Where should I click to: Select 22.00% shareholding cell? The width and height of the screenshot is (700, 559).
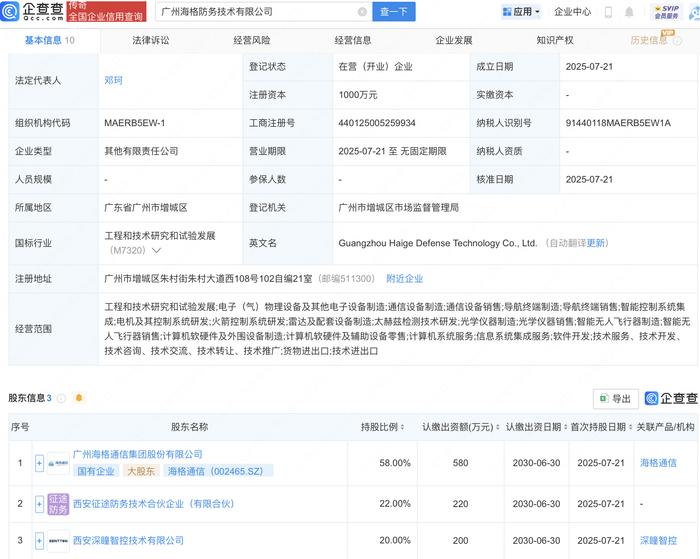pyautogui.click(x=395, y=504)
